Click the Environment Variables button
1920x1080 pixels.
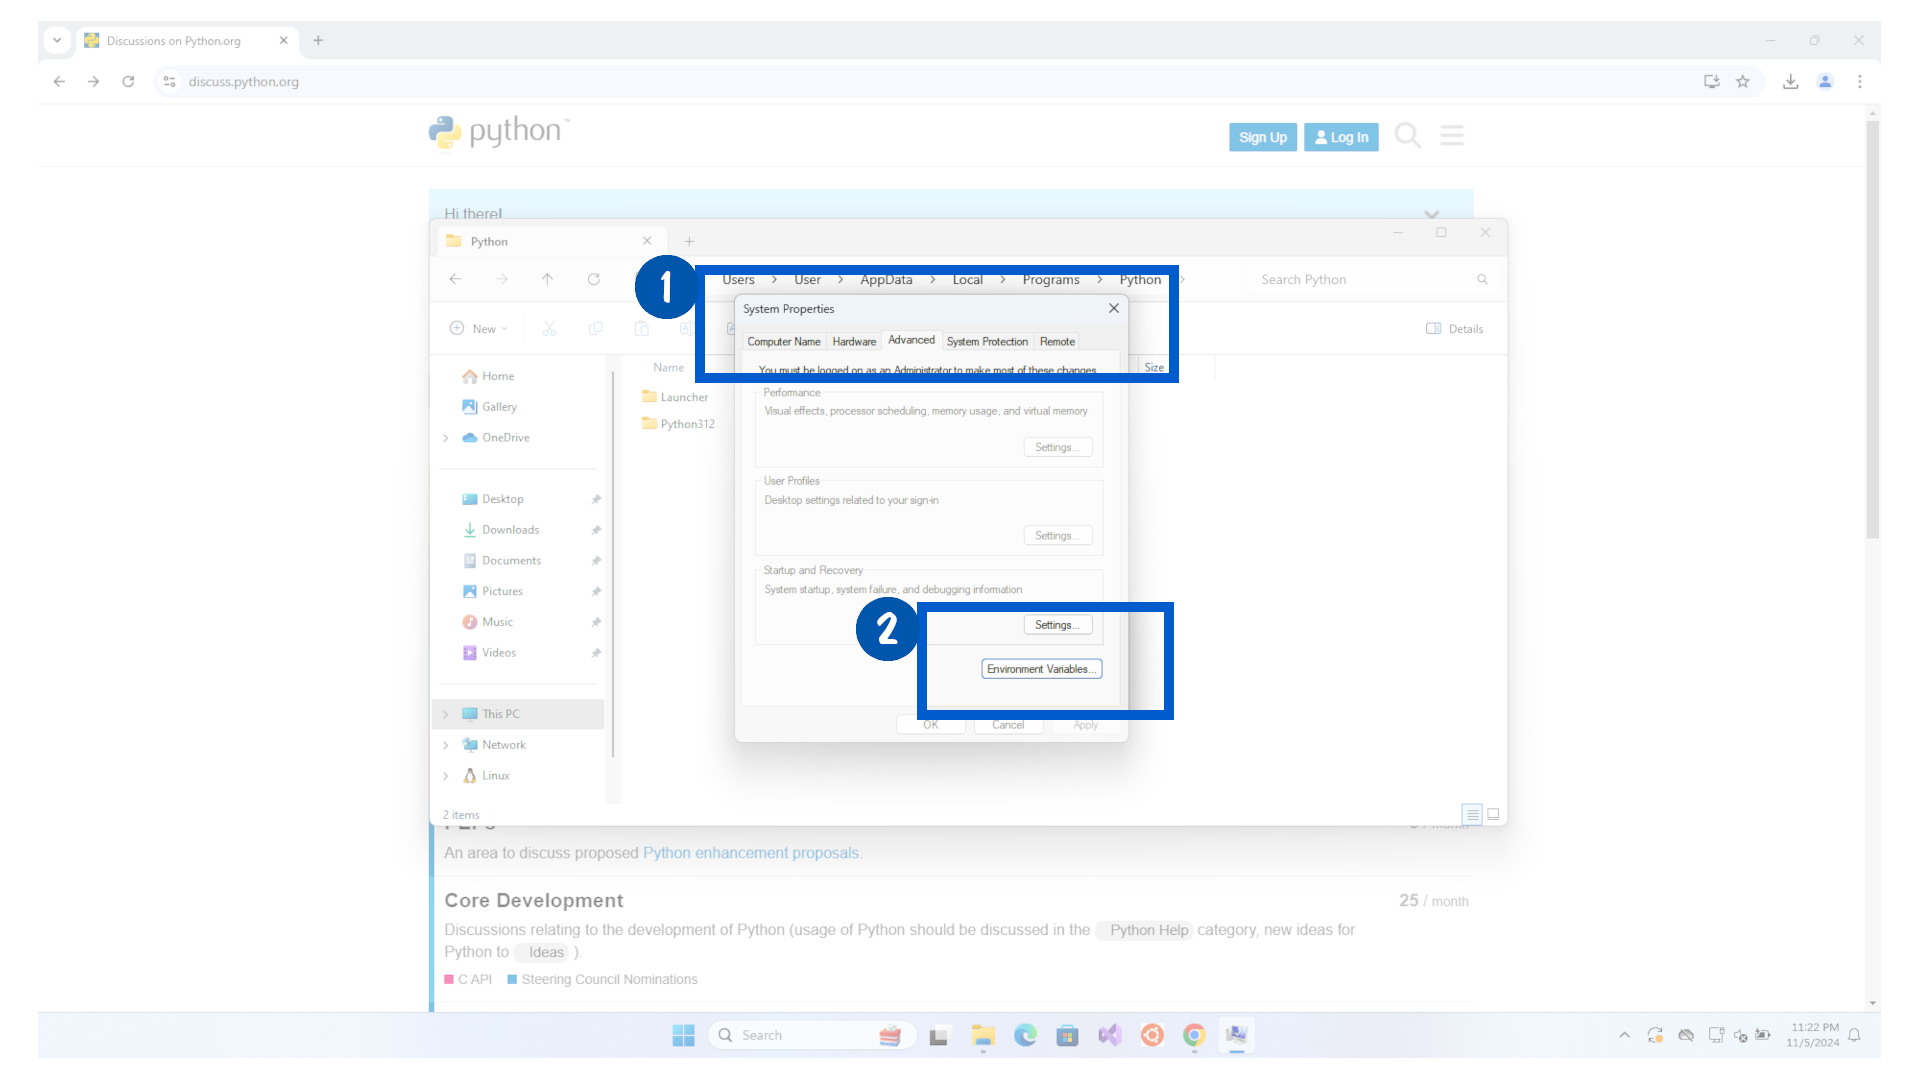(x=1041, y=669)
